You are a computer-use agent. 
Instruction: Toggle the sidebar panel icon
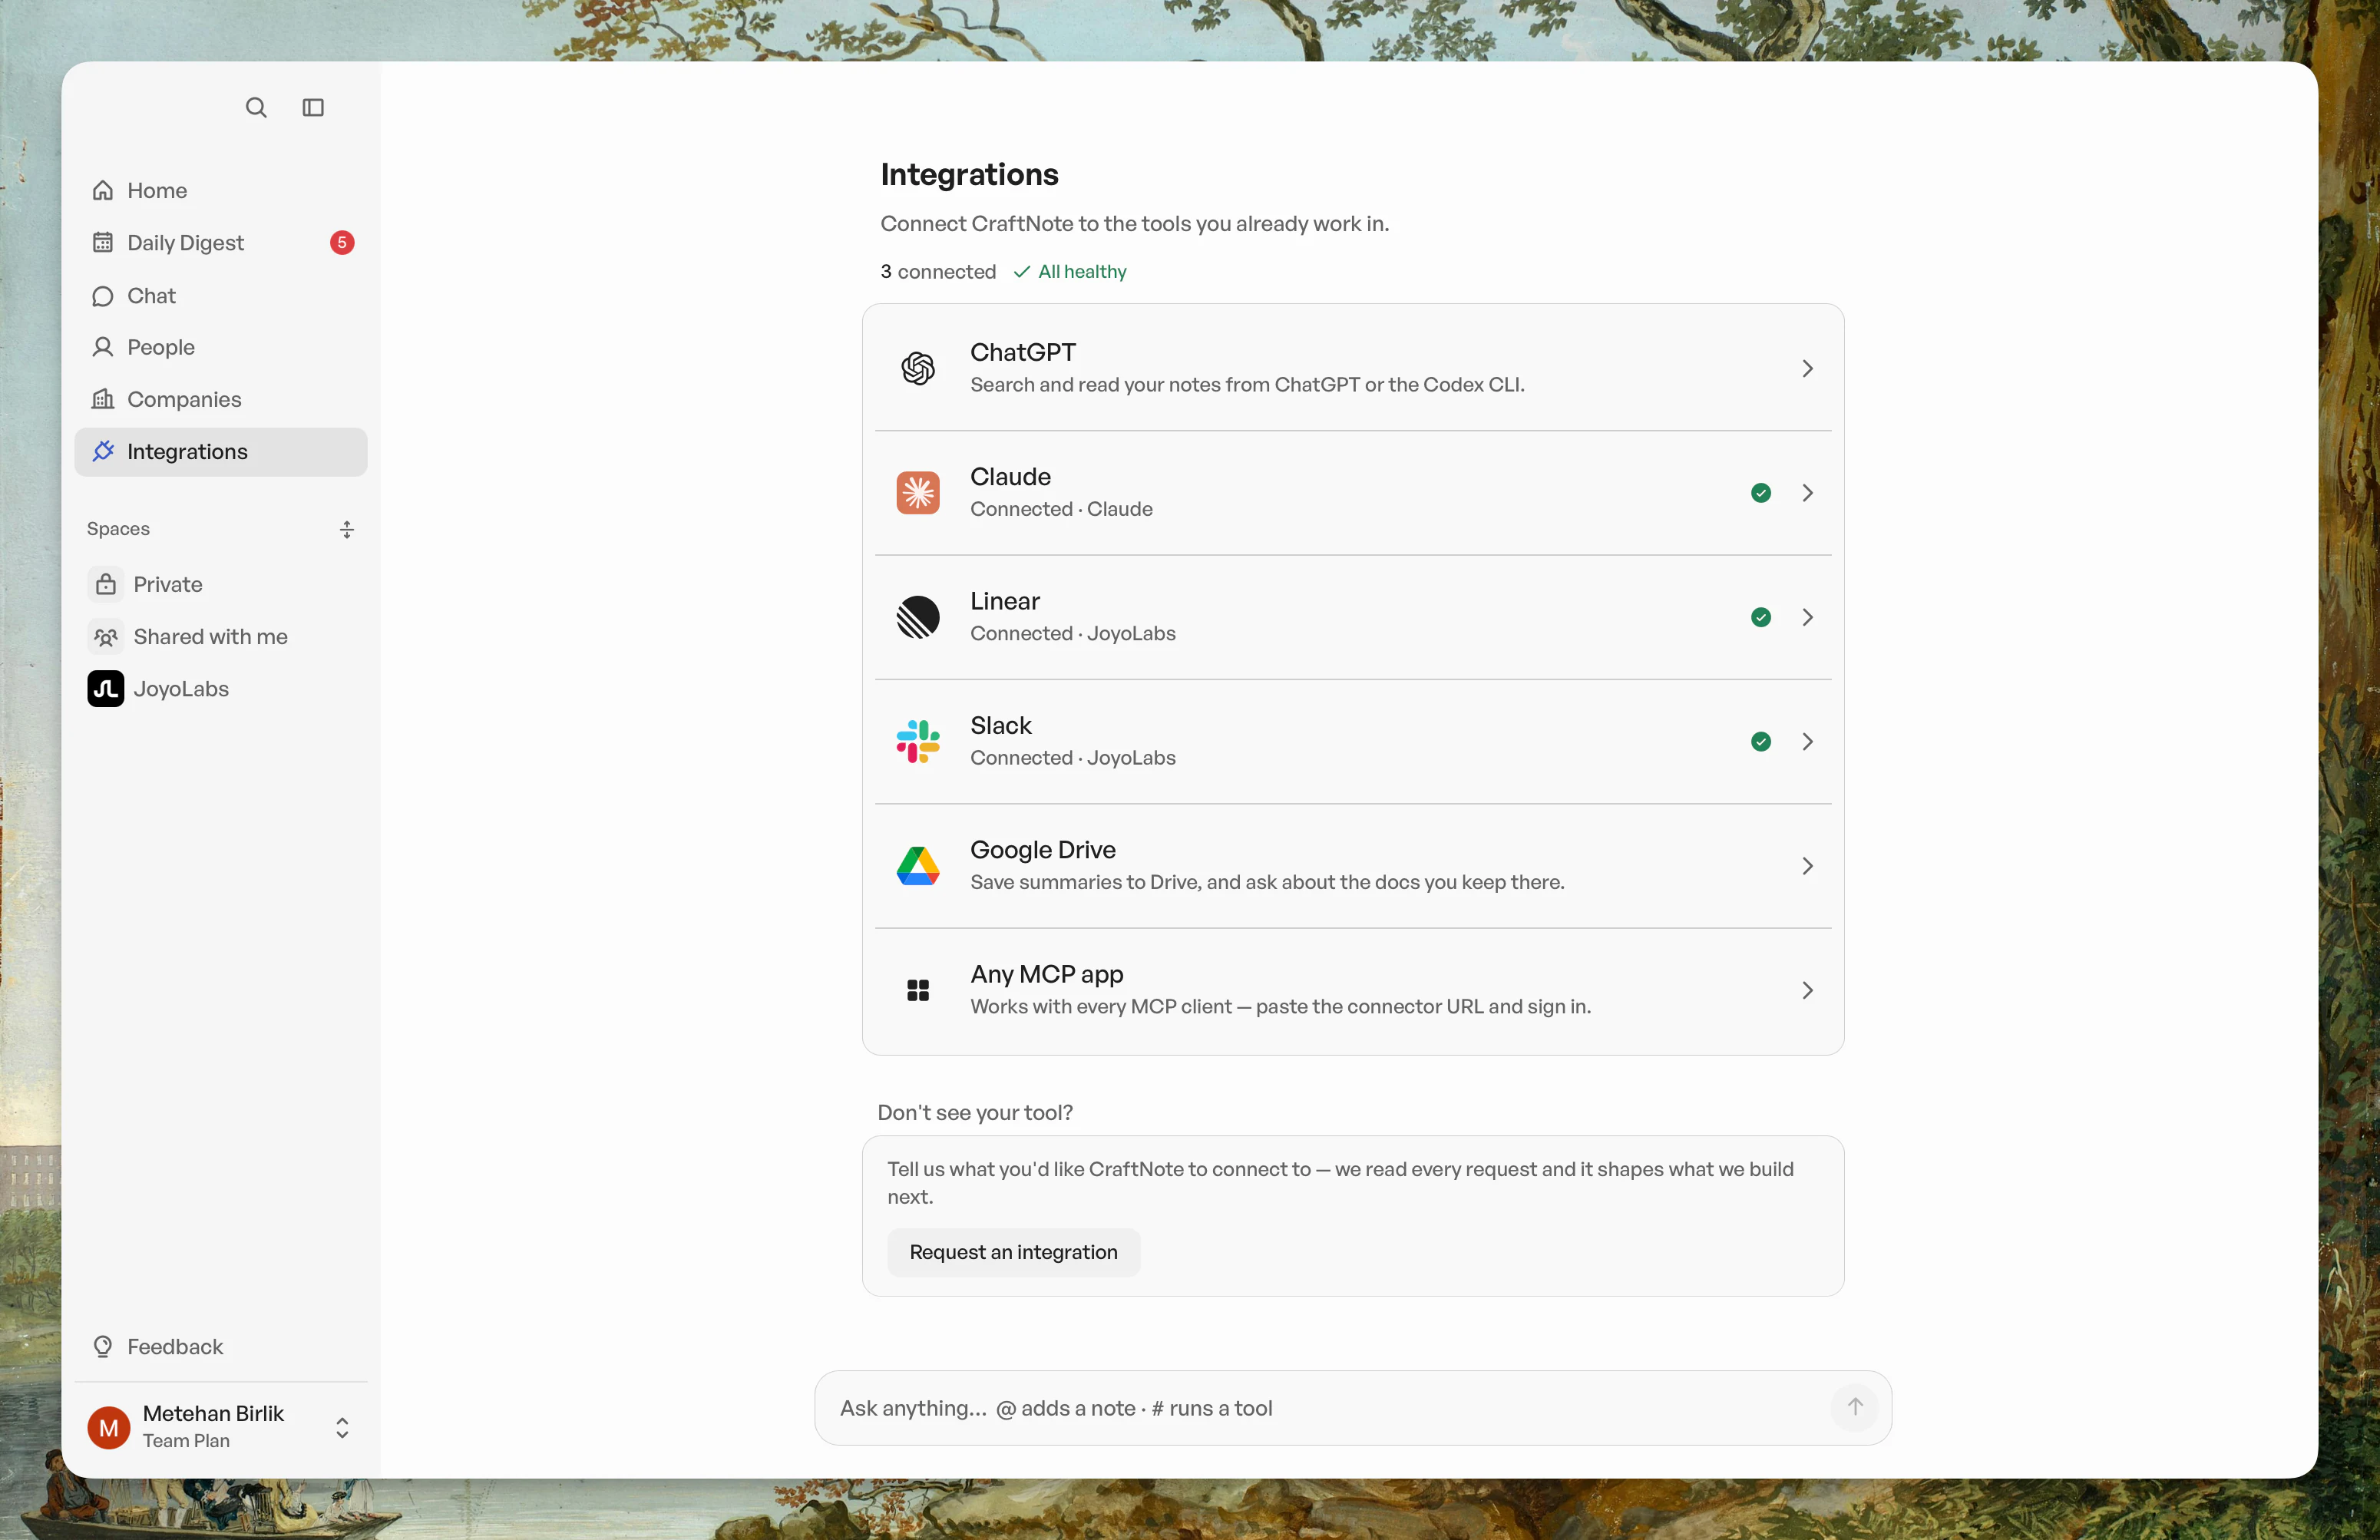coord(313,107)
